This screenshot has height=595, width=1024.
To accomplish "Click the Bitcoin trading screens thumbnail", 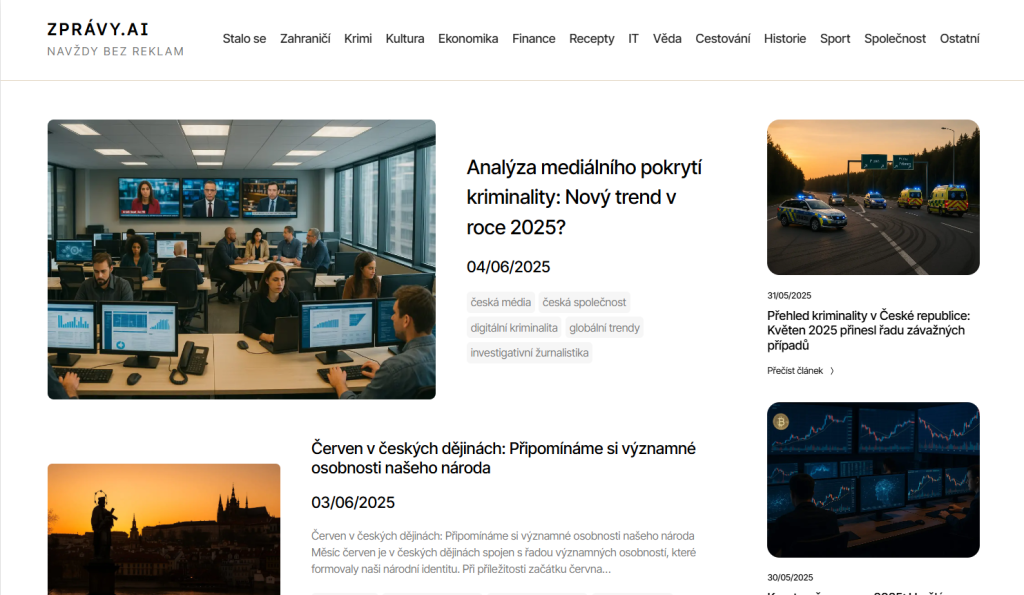I will tap(873, 479).
